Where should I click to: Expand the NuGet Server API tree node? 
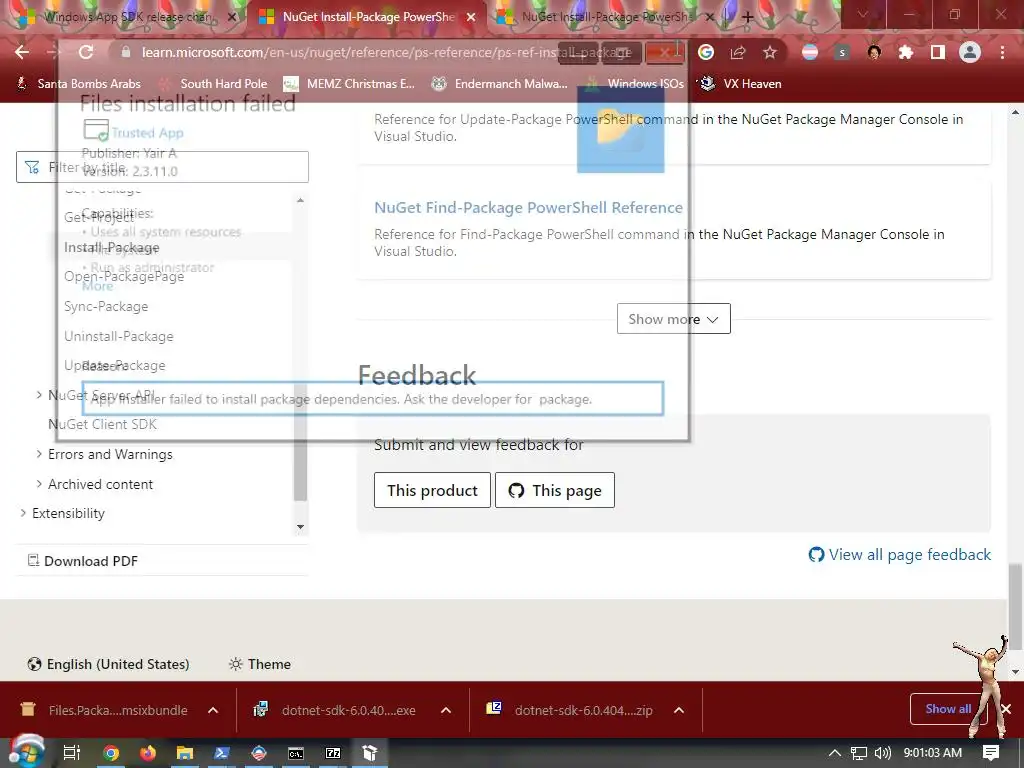[x=39, y=394]
